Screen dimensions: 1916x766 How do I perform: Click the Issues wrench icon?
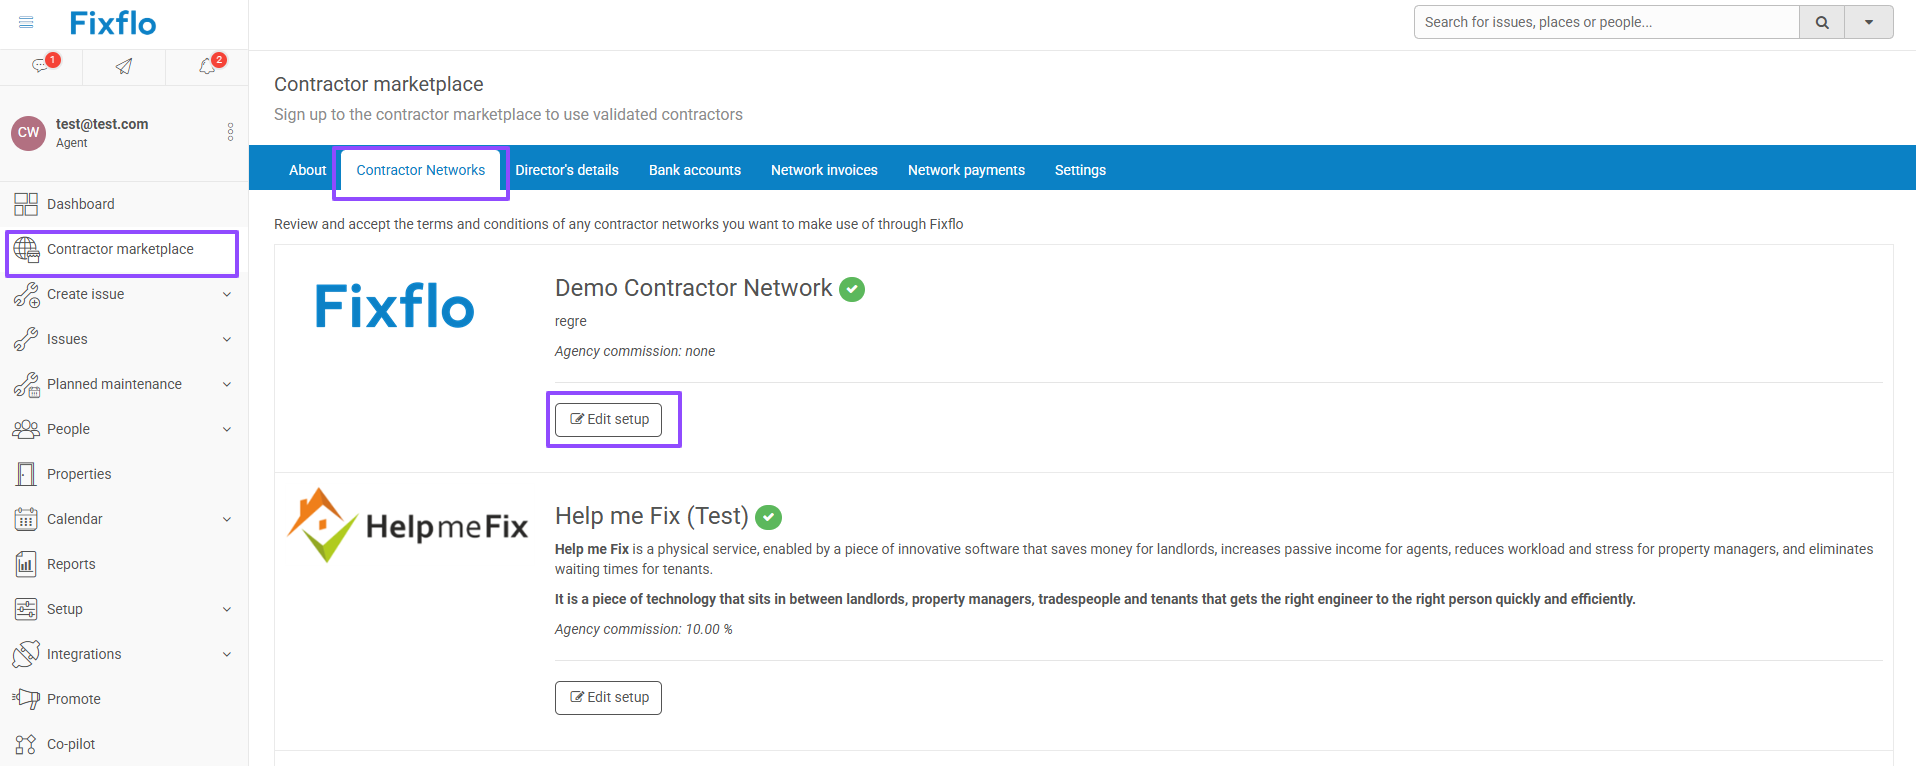pyautogui.click(x=26, y=339)
